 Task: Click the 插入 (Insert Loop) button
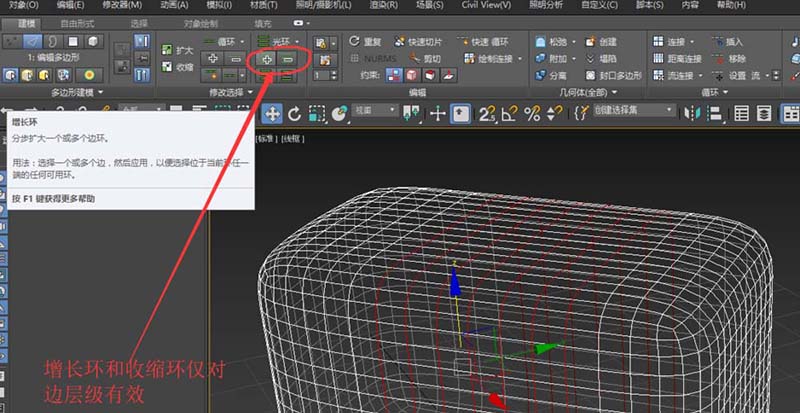728,42
